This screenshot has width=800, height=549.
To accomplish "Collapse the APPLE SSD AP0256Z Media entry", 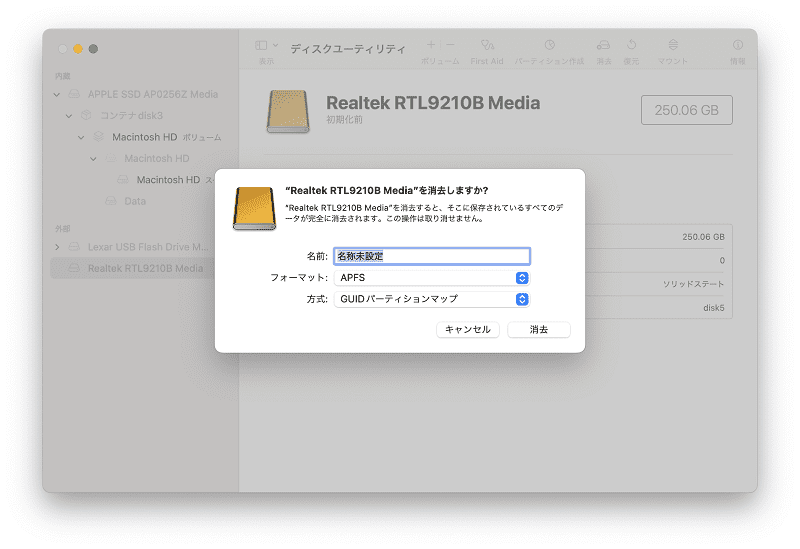I will point(57,94).
